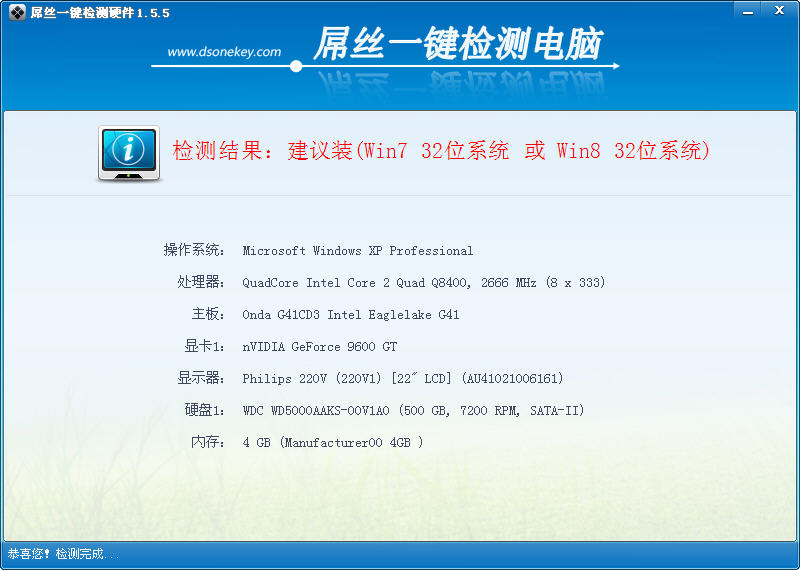Open the www.dsonekey.com website link
The width and height of the screenshot is (800, 570).
pyautogui.click(x=224, y=52)
